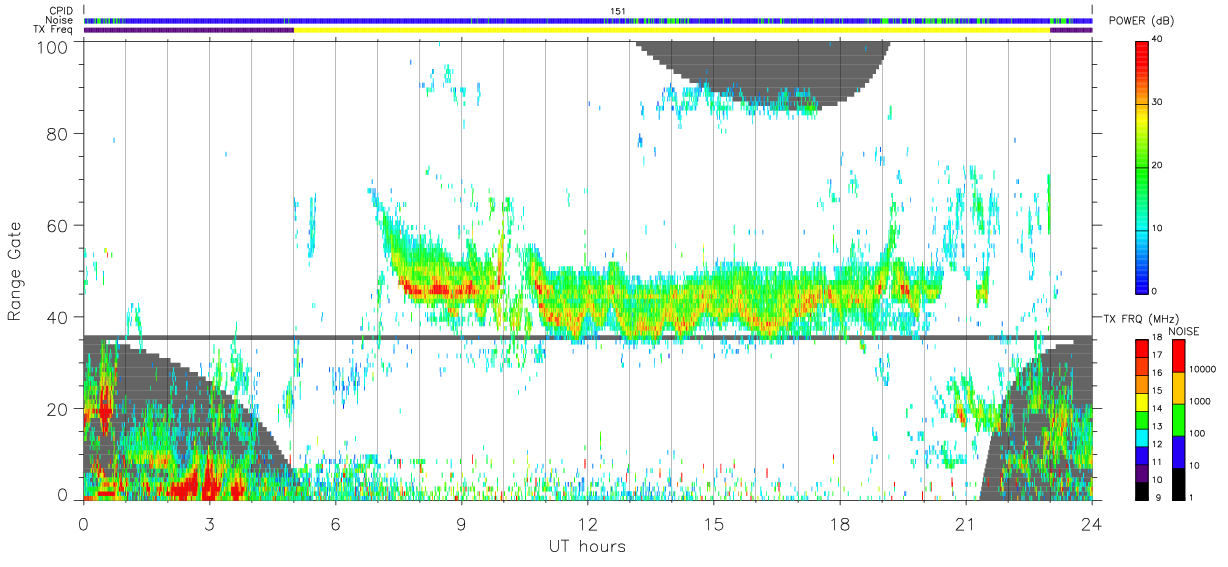This screenshot has height=567, width=1228.
Task: Click the gray horizontal band at gate 36
Action: pos(588,338)
